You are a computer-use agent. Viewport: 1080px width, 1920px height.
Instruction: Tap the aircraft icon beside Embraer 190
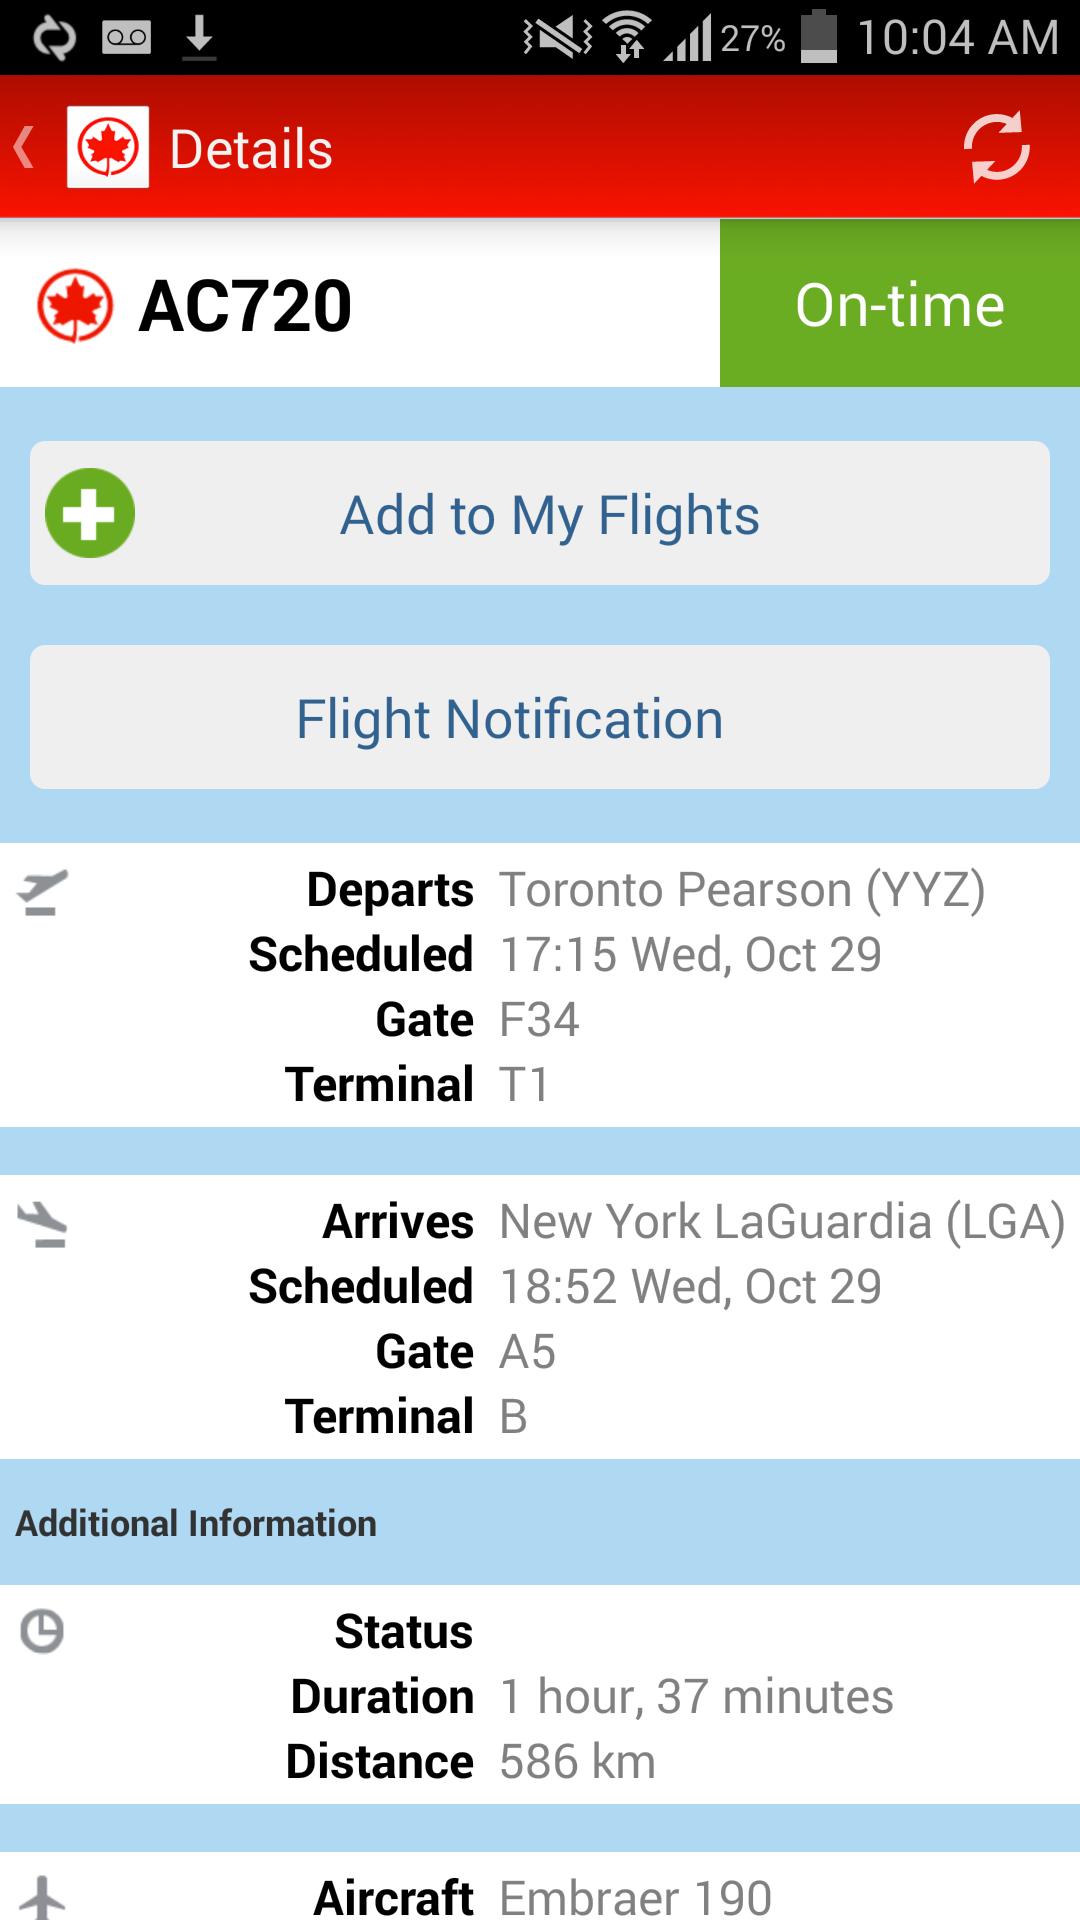click(x=42, y=1897)
